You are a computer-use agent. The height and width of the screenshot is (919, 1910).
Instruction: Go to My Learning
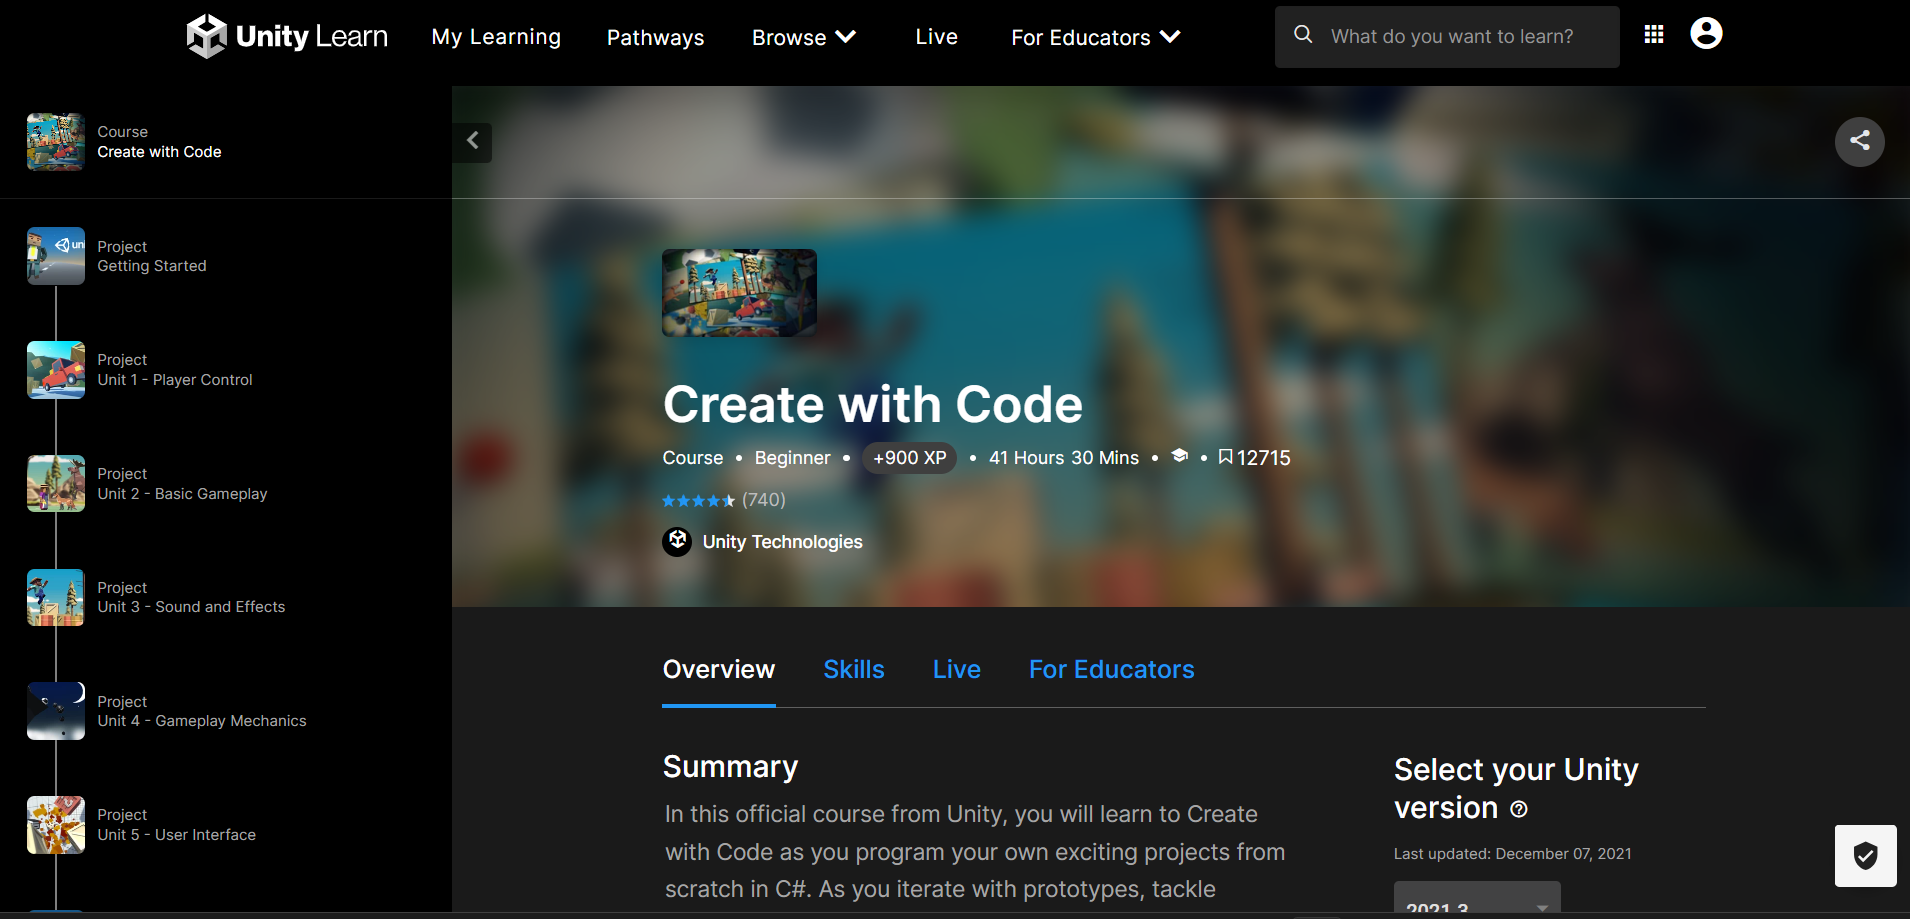496,37
